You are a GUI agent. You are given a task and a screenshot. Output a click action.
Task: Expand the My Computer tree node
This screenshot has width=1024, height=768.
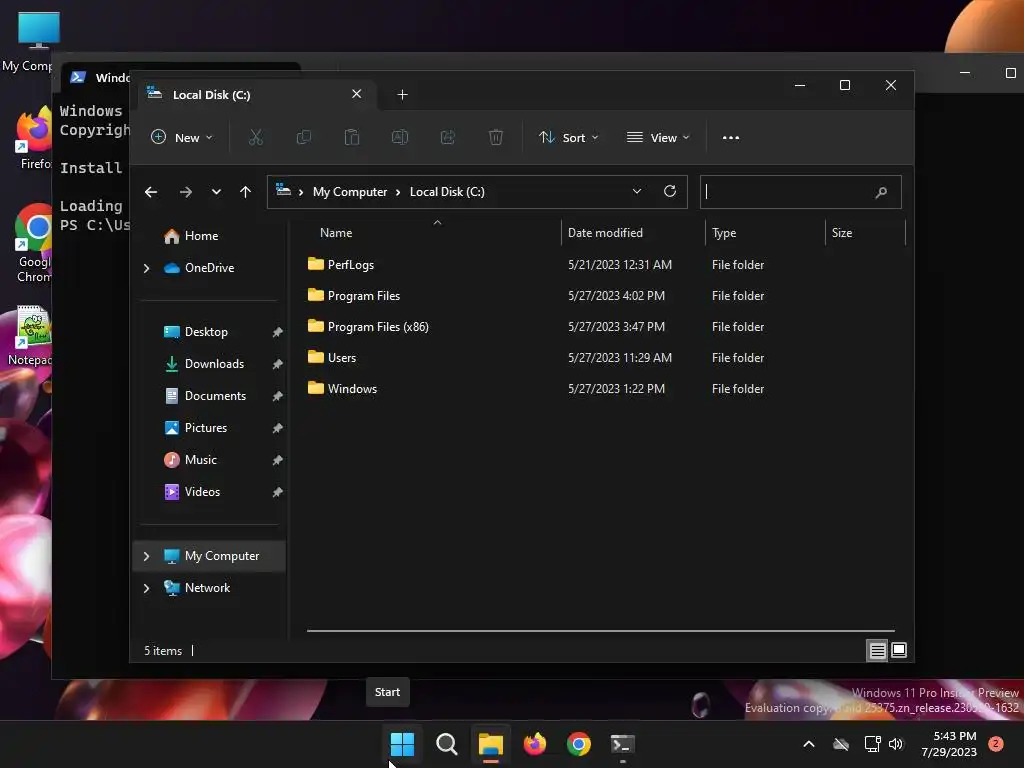pos(146,556)
